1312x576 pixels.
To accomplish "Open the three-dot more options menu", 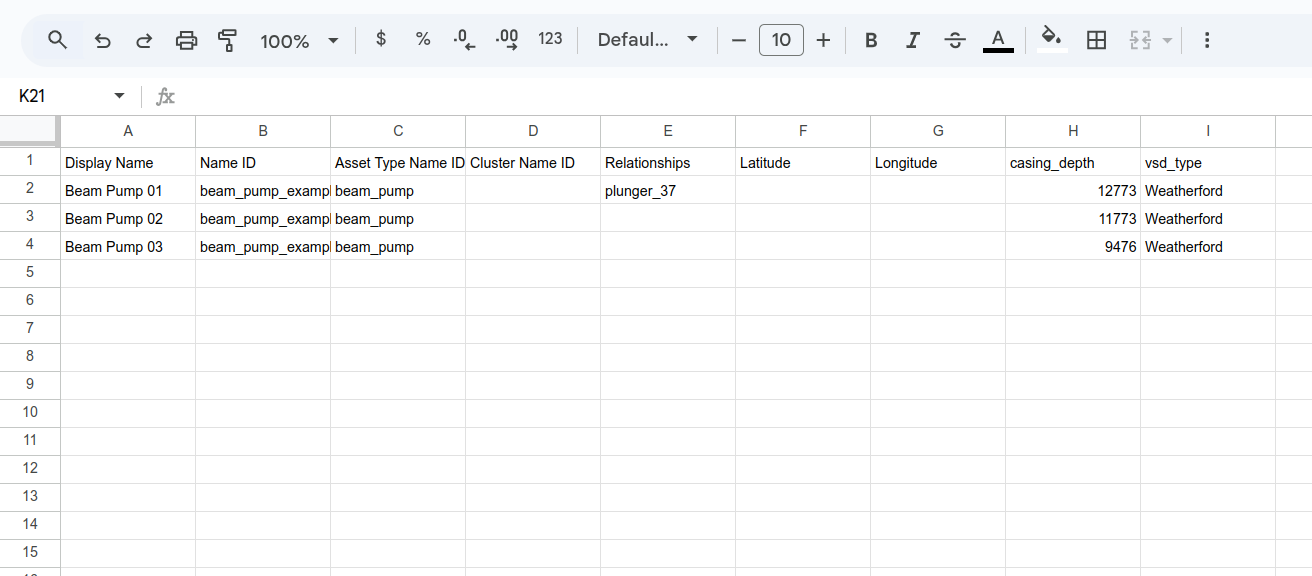I will [1207, 40].
